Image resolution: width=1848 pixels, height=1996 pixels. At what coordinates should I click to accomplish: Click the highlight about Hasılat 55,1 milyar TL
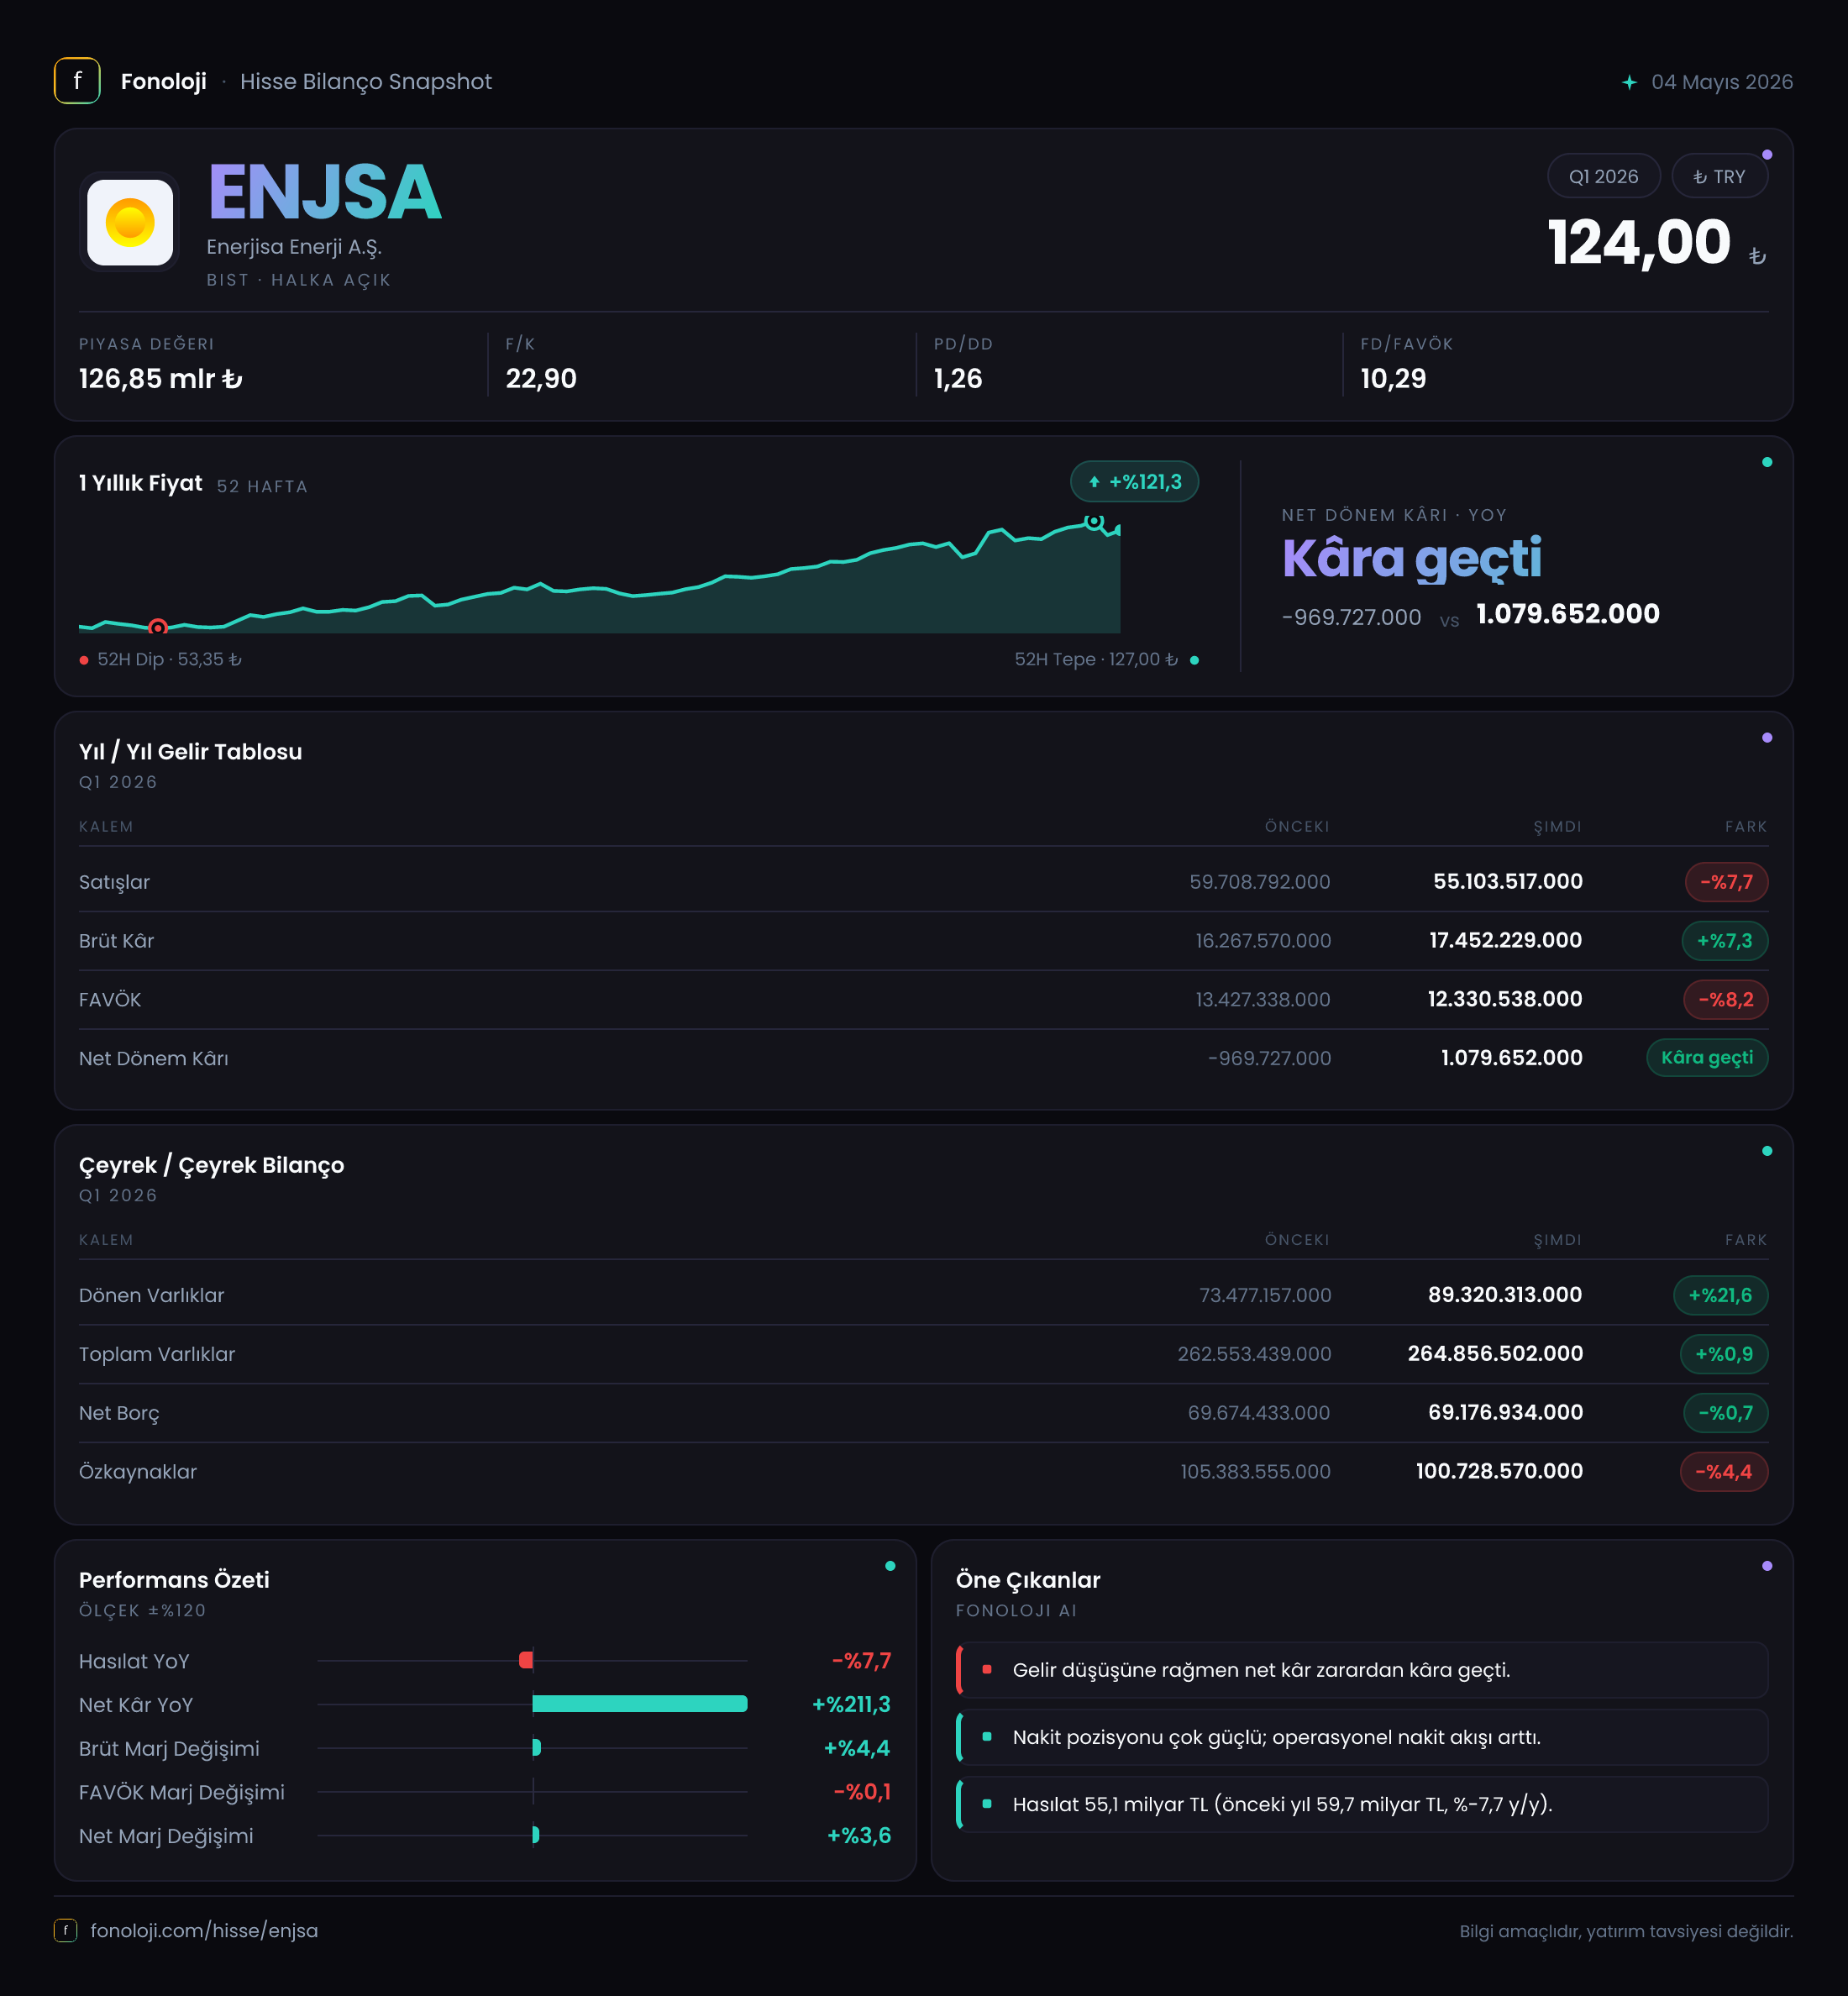[x=1362, y=1804]
